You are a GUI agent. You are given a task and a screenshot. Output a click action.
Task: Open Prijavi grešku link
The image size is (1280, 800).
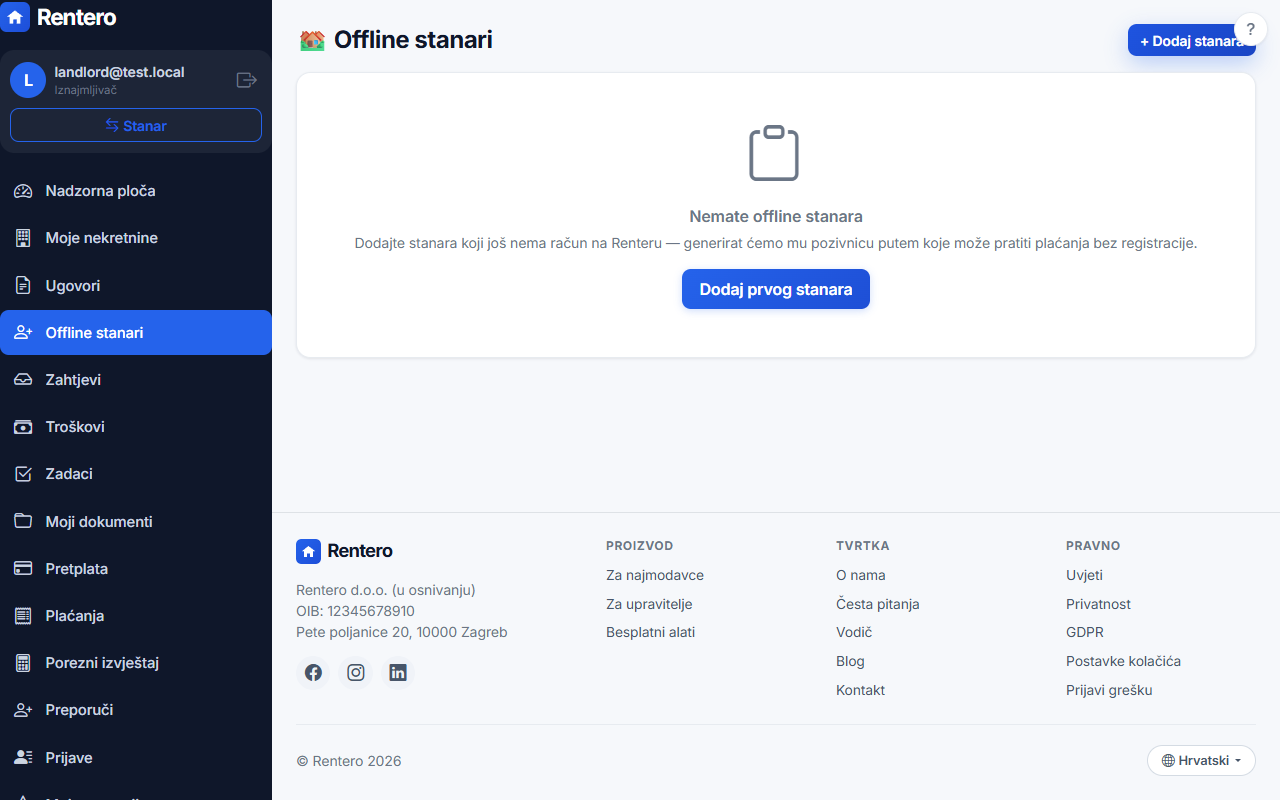(x=1109, y=690)
